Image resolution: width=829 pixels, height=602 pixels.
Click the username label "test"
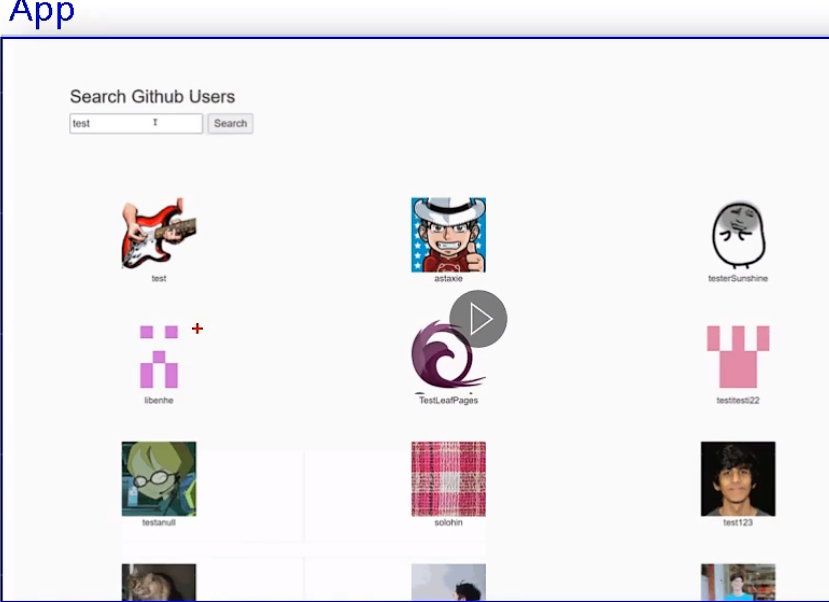[x=159, y=279]
